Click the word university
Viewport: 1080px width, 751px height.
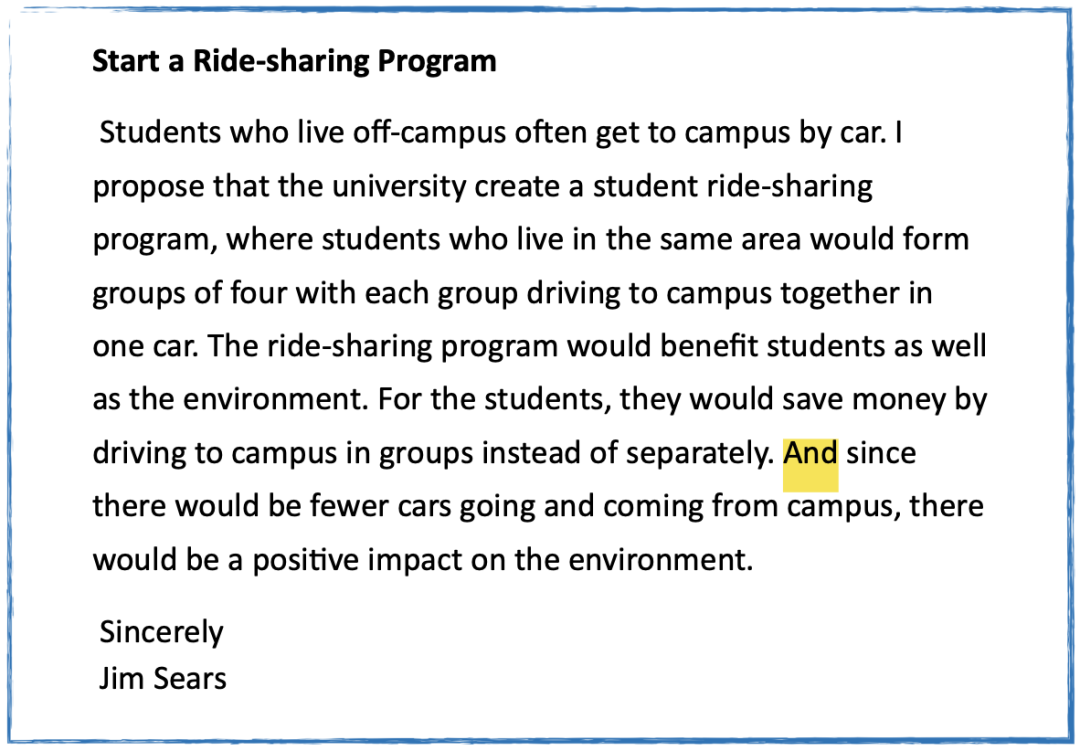(399, 187)
